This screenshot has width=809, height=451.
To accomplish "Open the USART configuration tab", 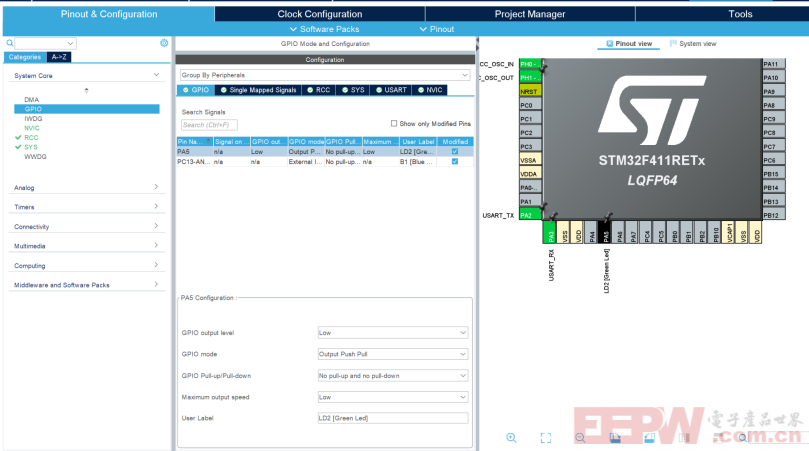I will [391, 90].
